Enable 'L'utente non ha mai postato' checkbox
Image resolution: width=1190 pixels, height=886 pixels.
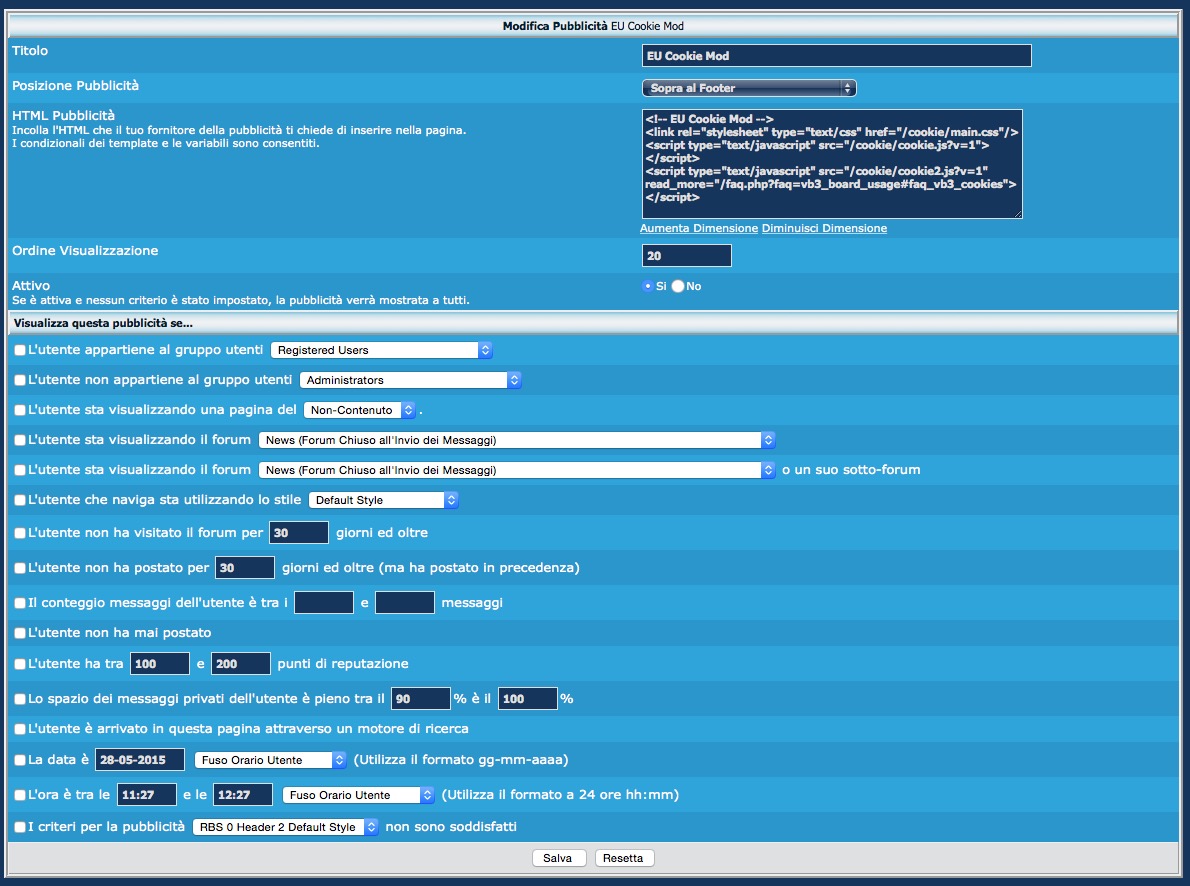coord(20,633)
